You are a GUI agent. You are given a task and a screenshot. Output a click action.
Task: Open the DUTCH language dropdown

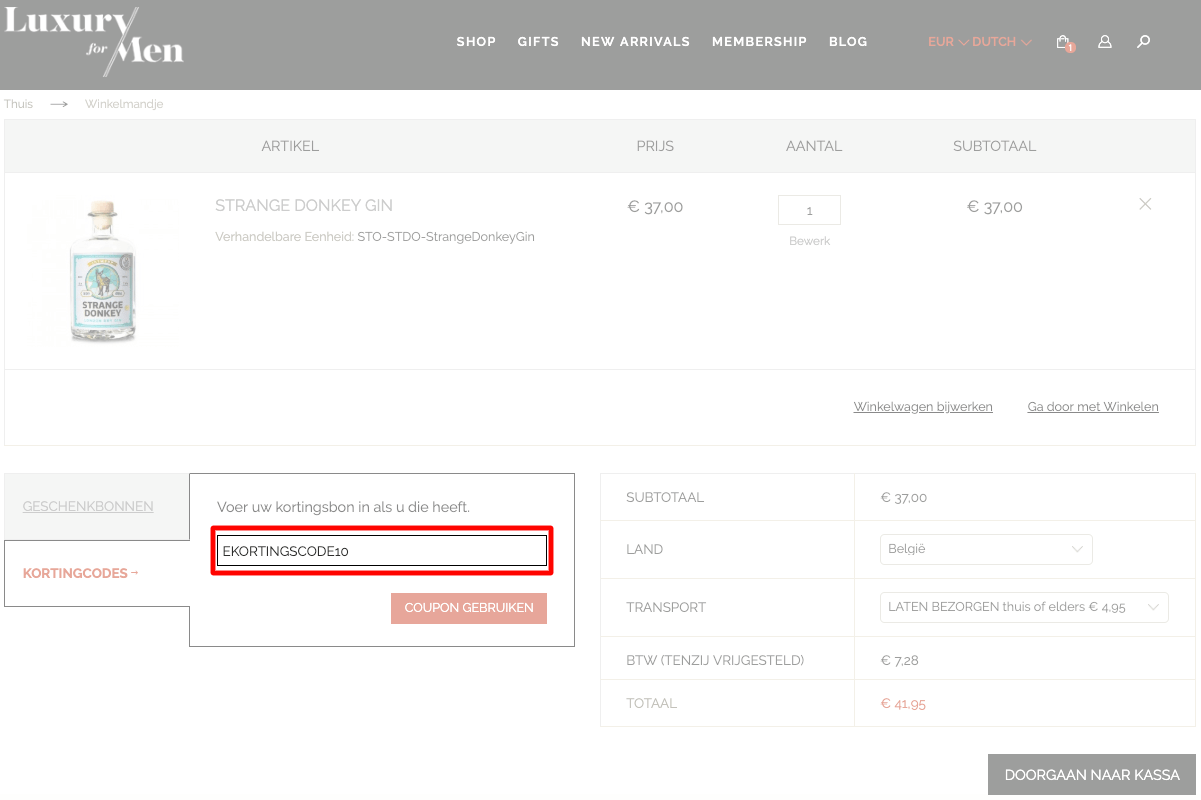1001,42
